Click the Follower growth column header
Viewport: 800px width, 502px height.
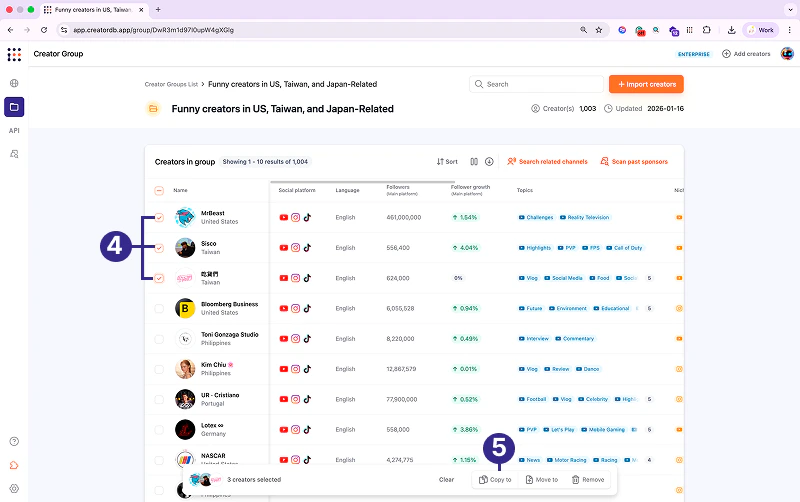pyautogui.click(x=470, y=190)
